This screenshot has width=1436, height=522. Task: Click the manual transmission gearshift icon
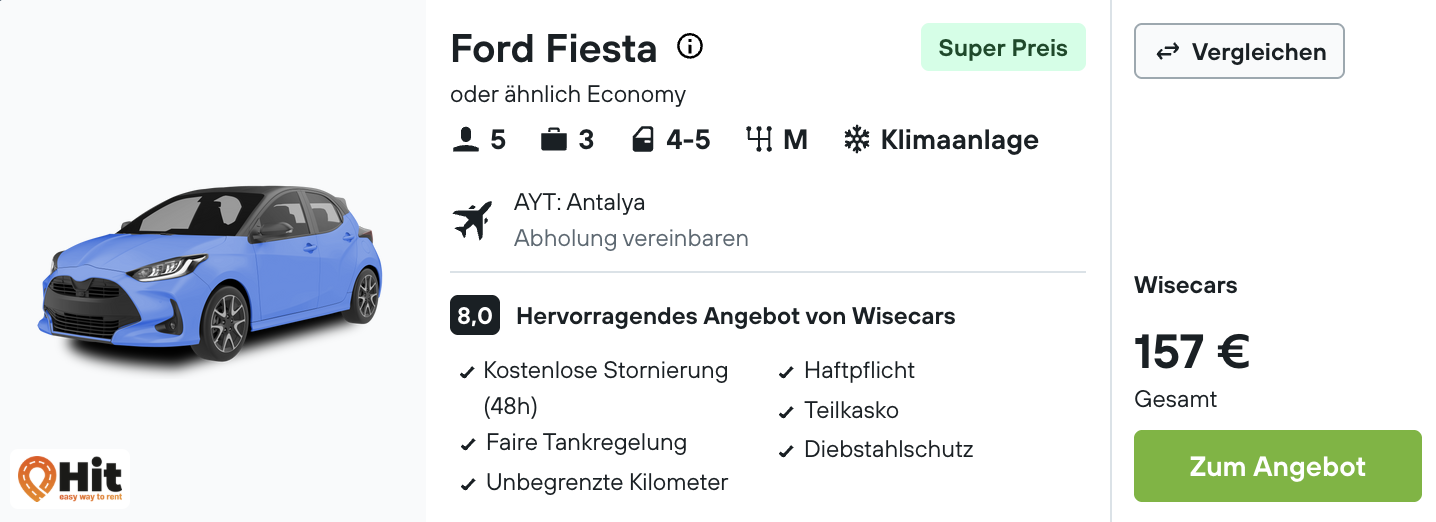coord(760,140)
